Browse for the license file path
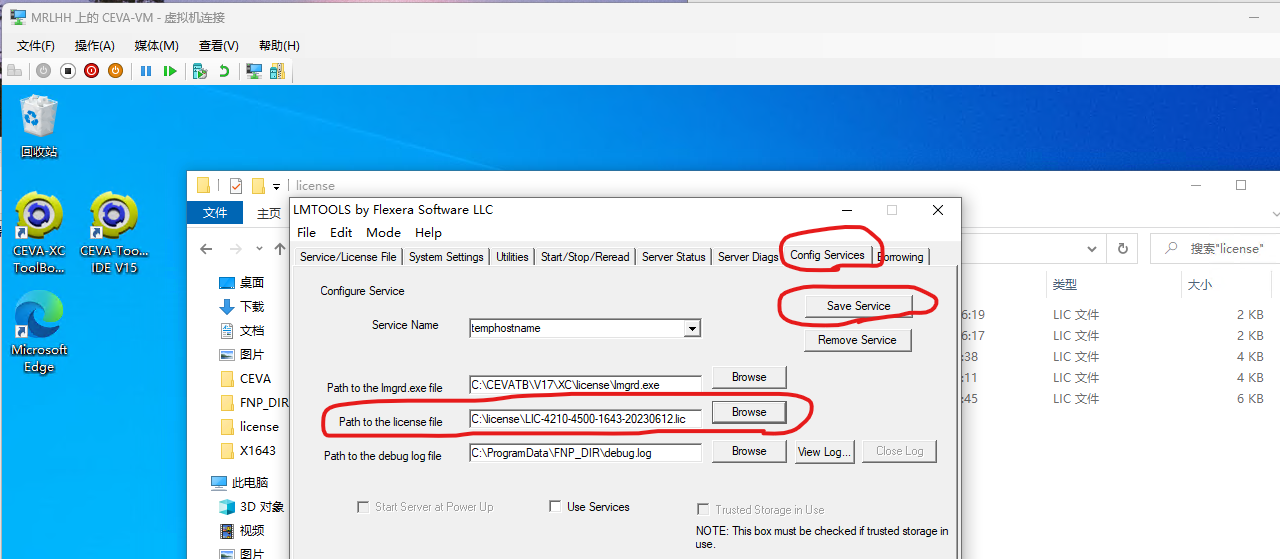This screenshot has width=1280, height=559. click(749, 412)
